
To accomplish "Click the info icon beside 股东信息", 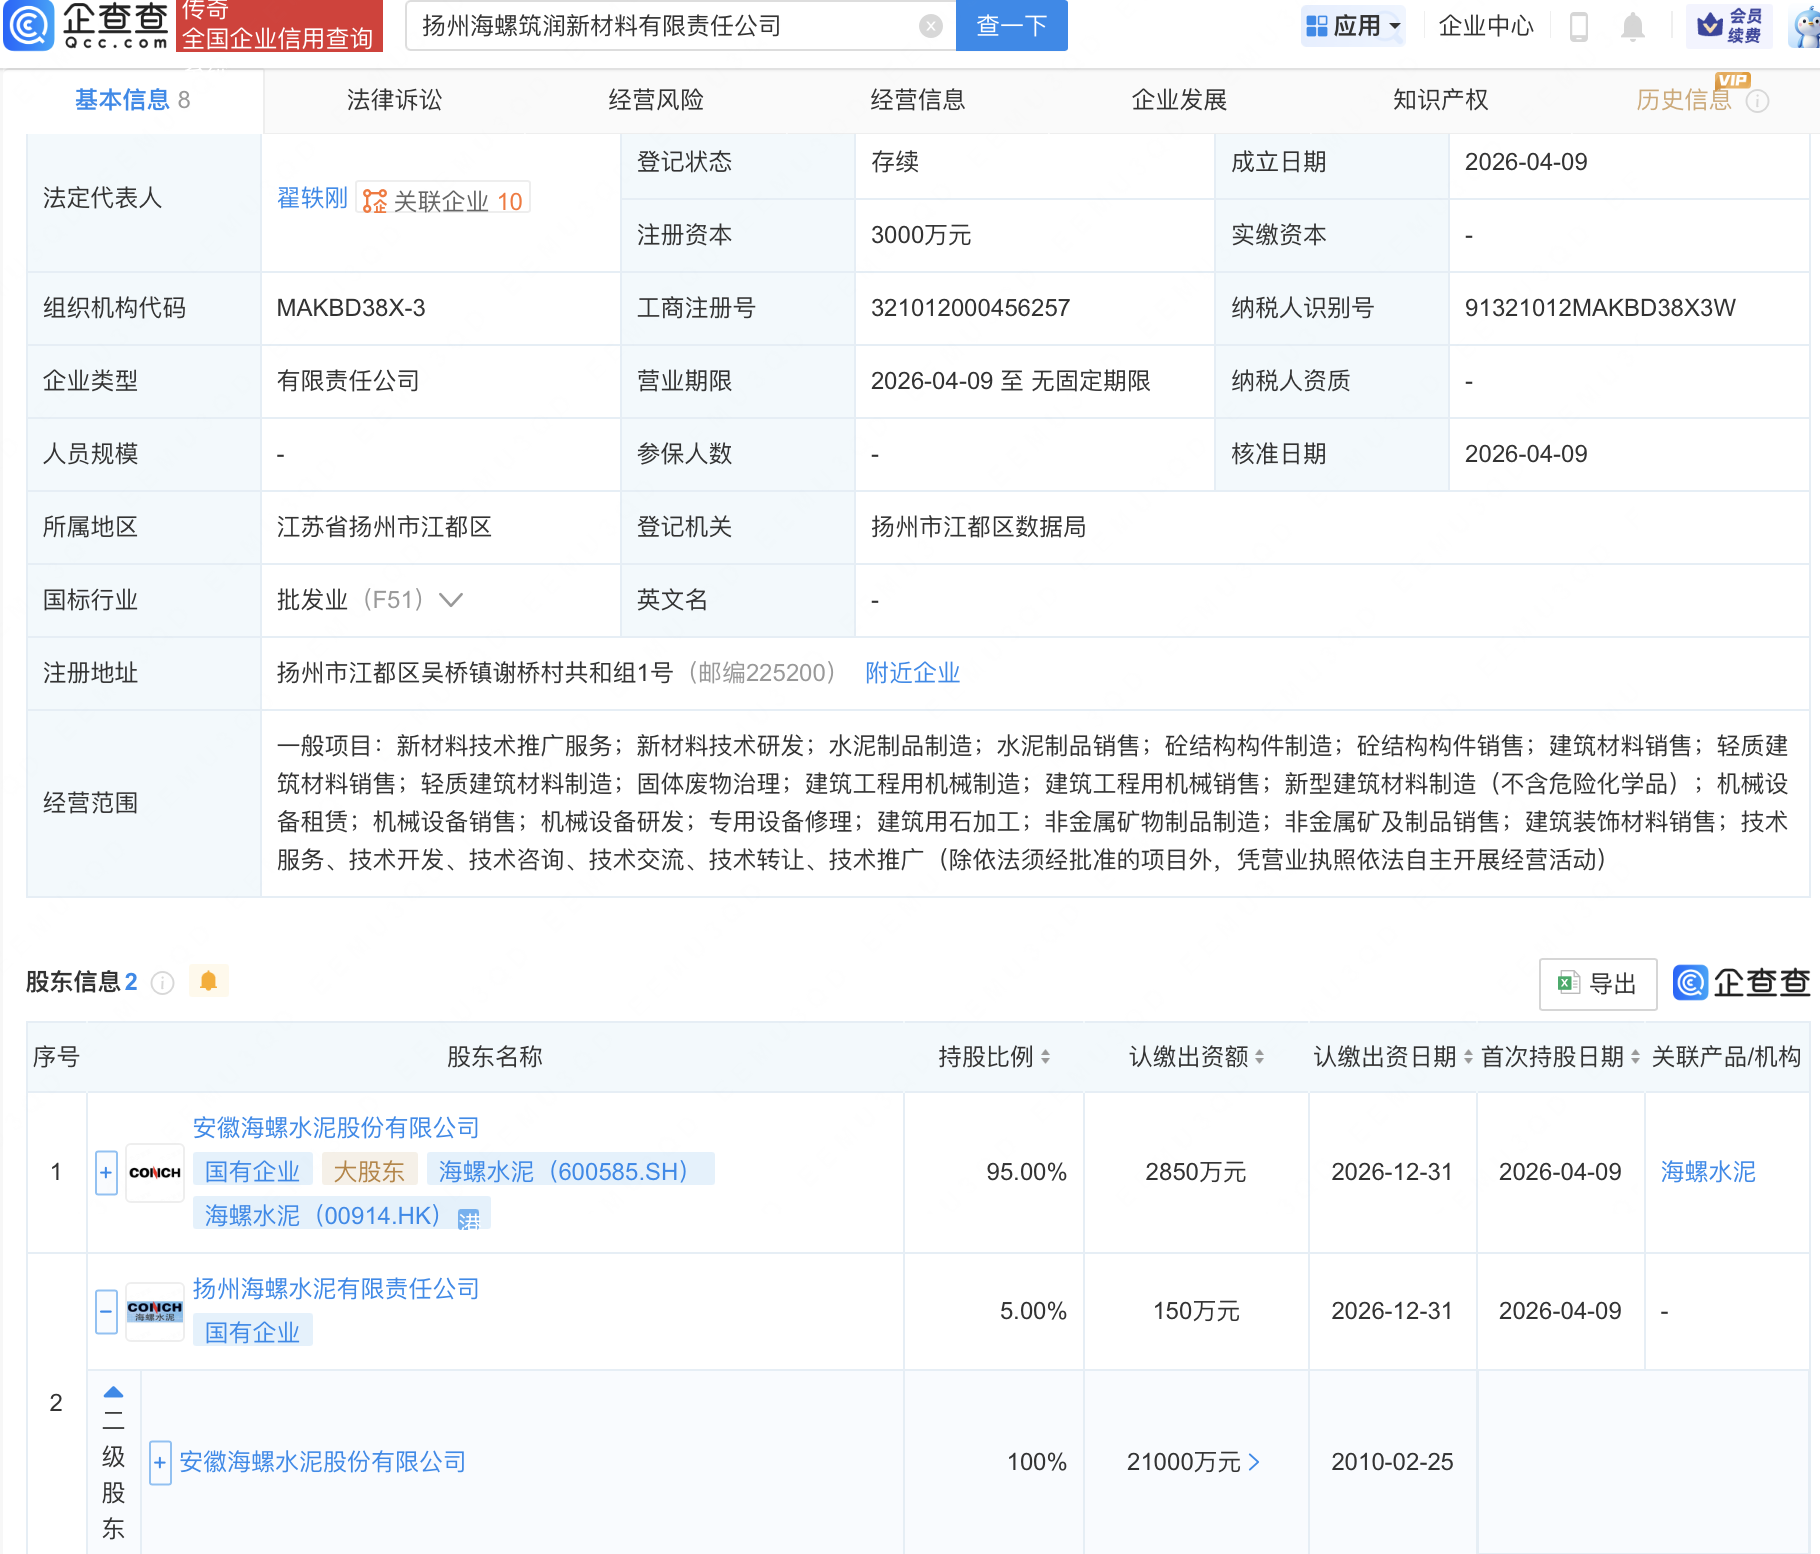I will [162, 983].
